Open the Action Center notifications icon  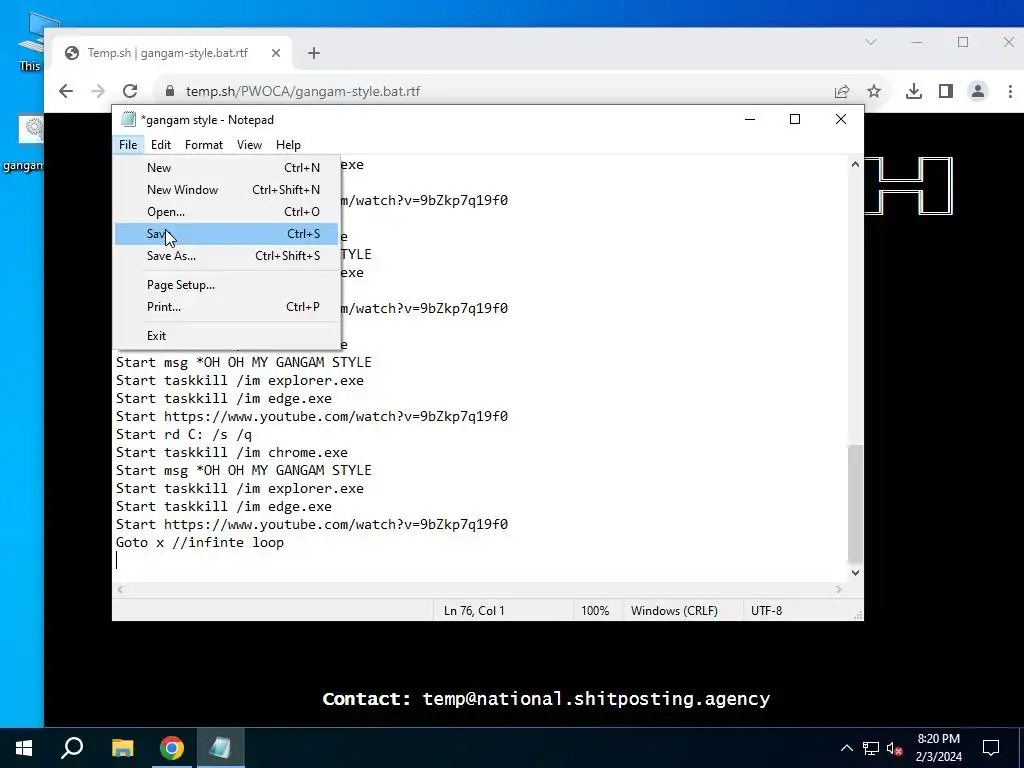pyautogui.click(x=991, y=748)
